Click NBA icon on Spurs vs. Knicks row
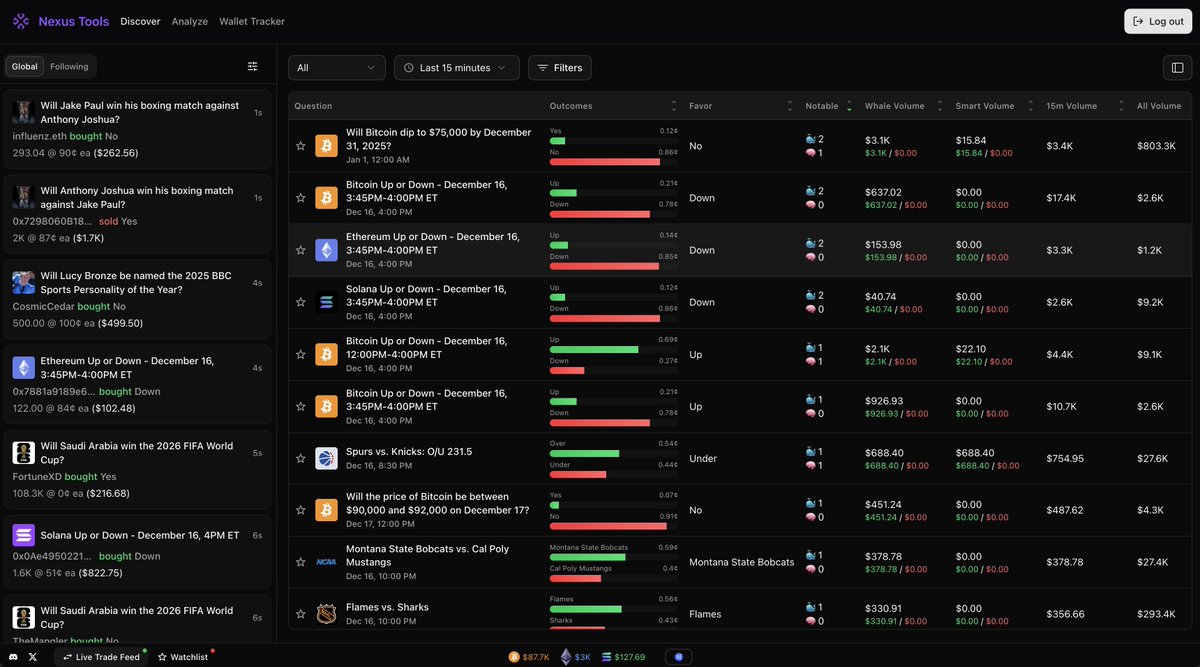 326,458
